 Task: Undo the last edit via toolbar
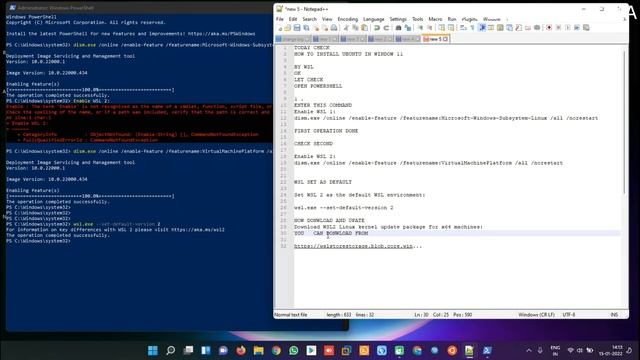coord(377,28)
